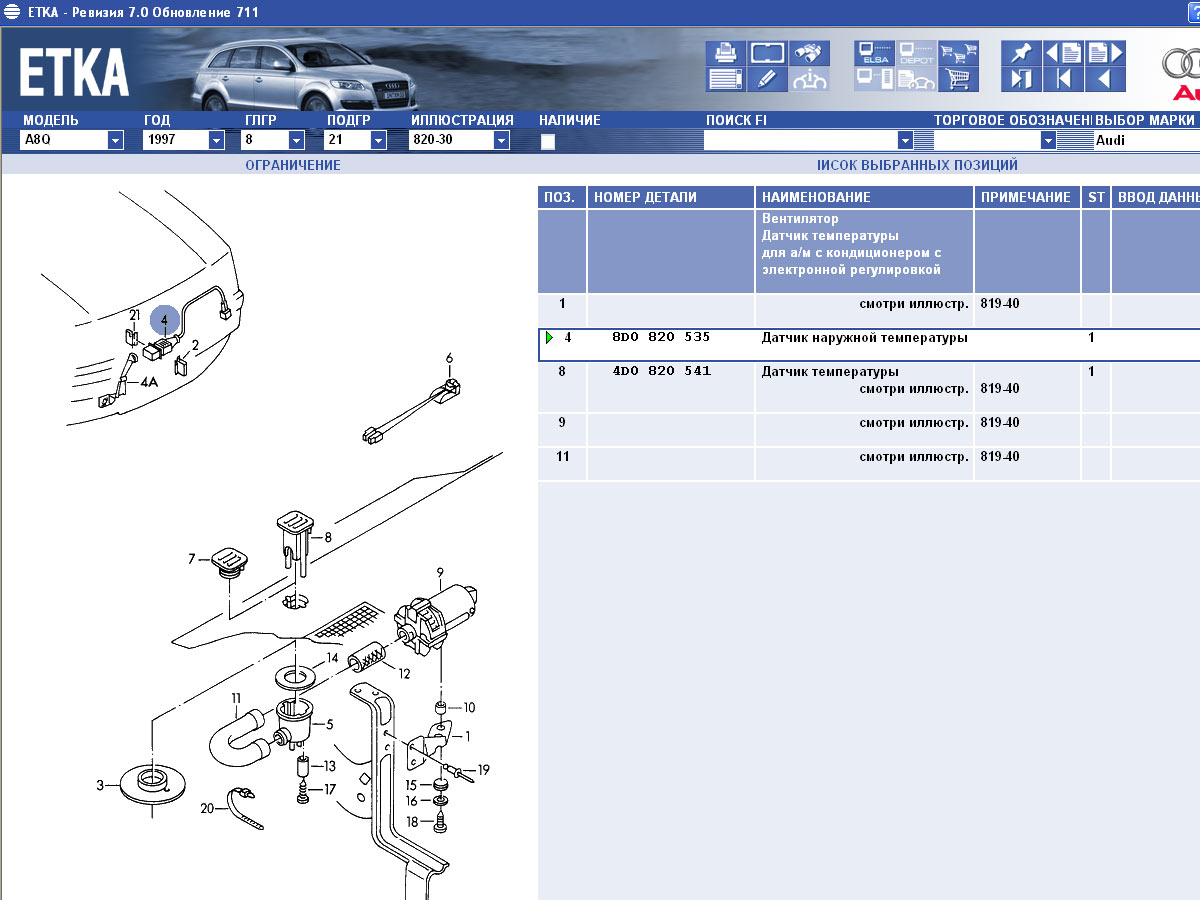Image resolution: width=1200 pixels, height=900 pixels.
Task: Click the exit door icon
Action: coord(1020,79)
